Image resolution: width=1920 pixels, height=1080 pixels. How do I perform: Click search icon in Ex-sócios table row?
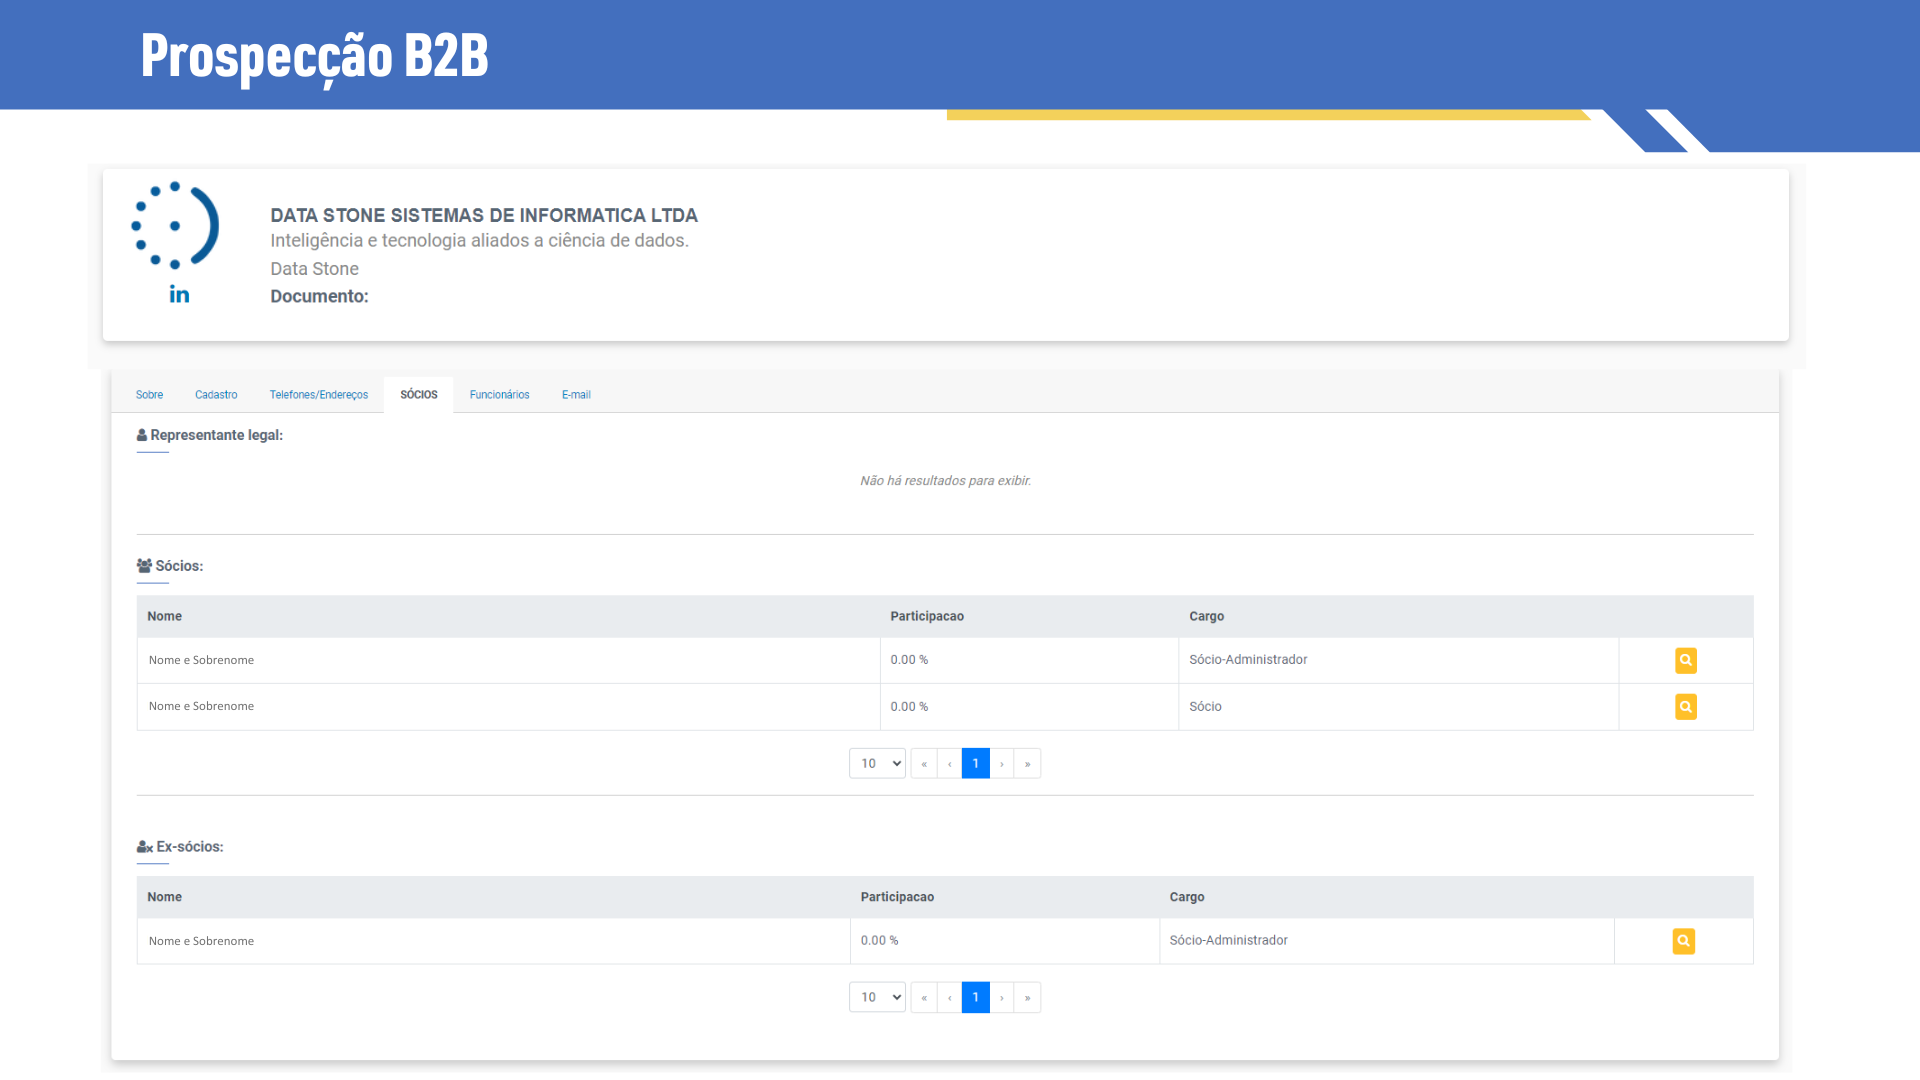click(x=1683, y=941)
